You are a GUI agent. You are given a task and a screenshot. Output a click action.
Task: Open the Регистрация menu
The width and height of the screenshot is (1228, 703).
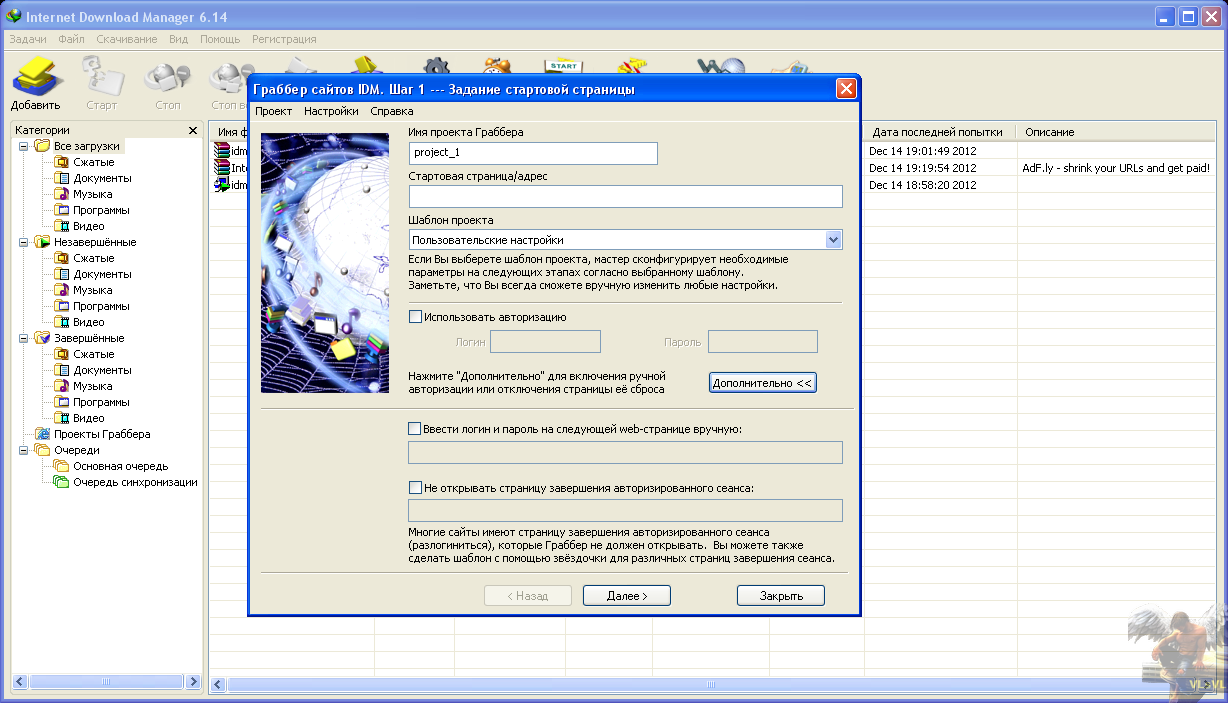point(284,39)
